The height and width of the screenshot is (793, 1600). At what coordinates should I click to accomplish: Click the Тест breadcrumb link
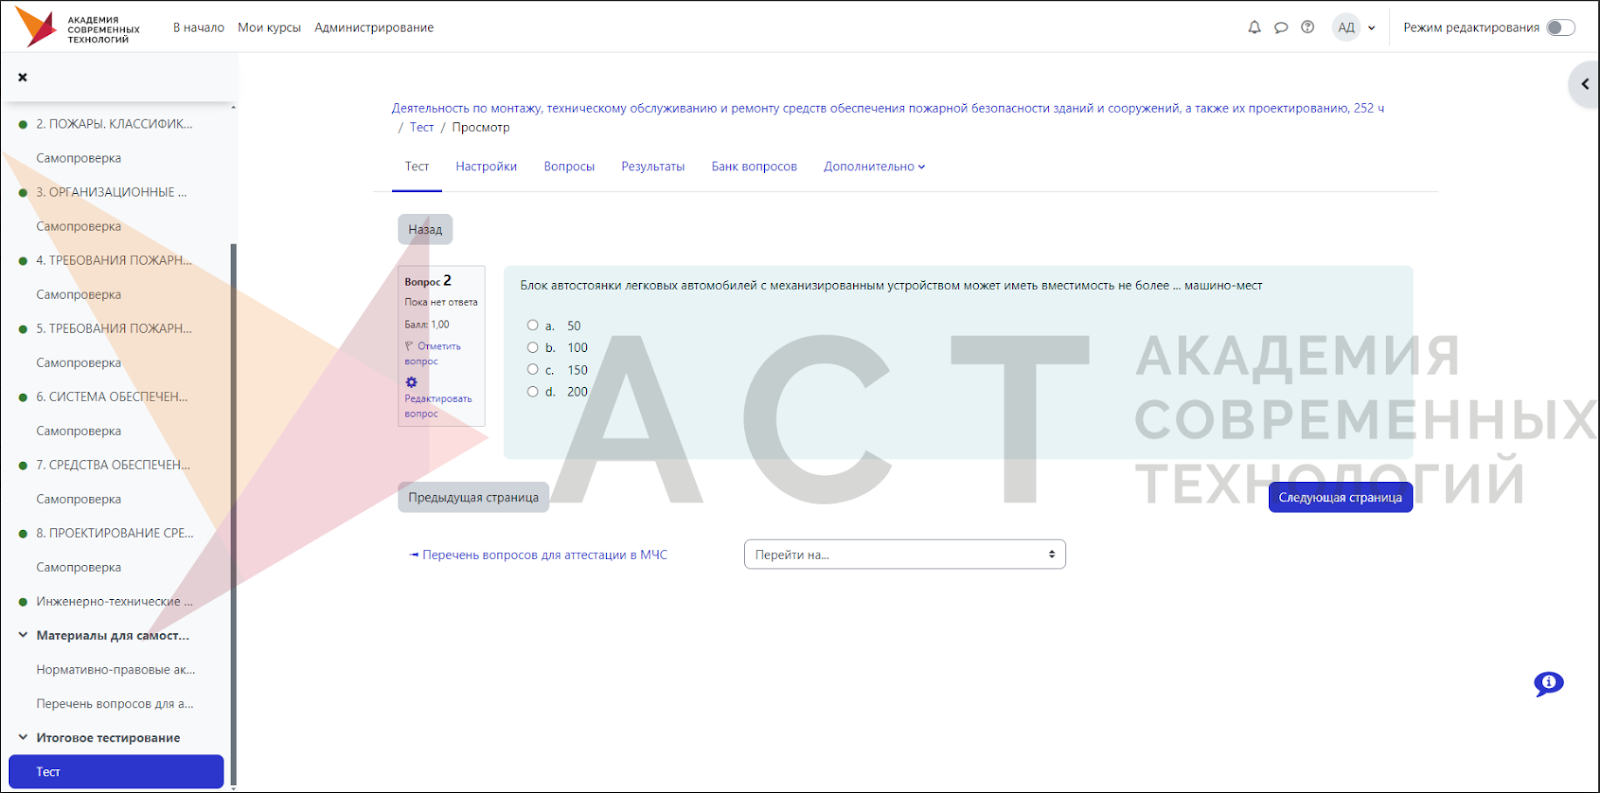[422, 127]
